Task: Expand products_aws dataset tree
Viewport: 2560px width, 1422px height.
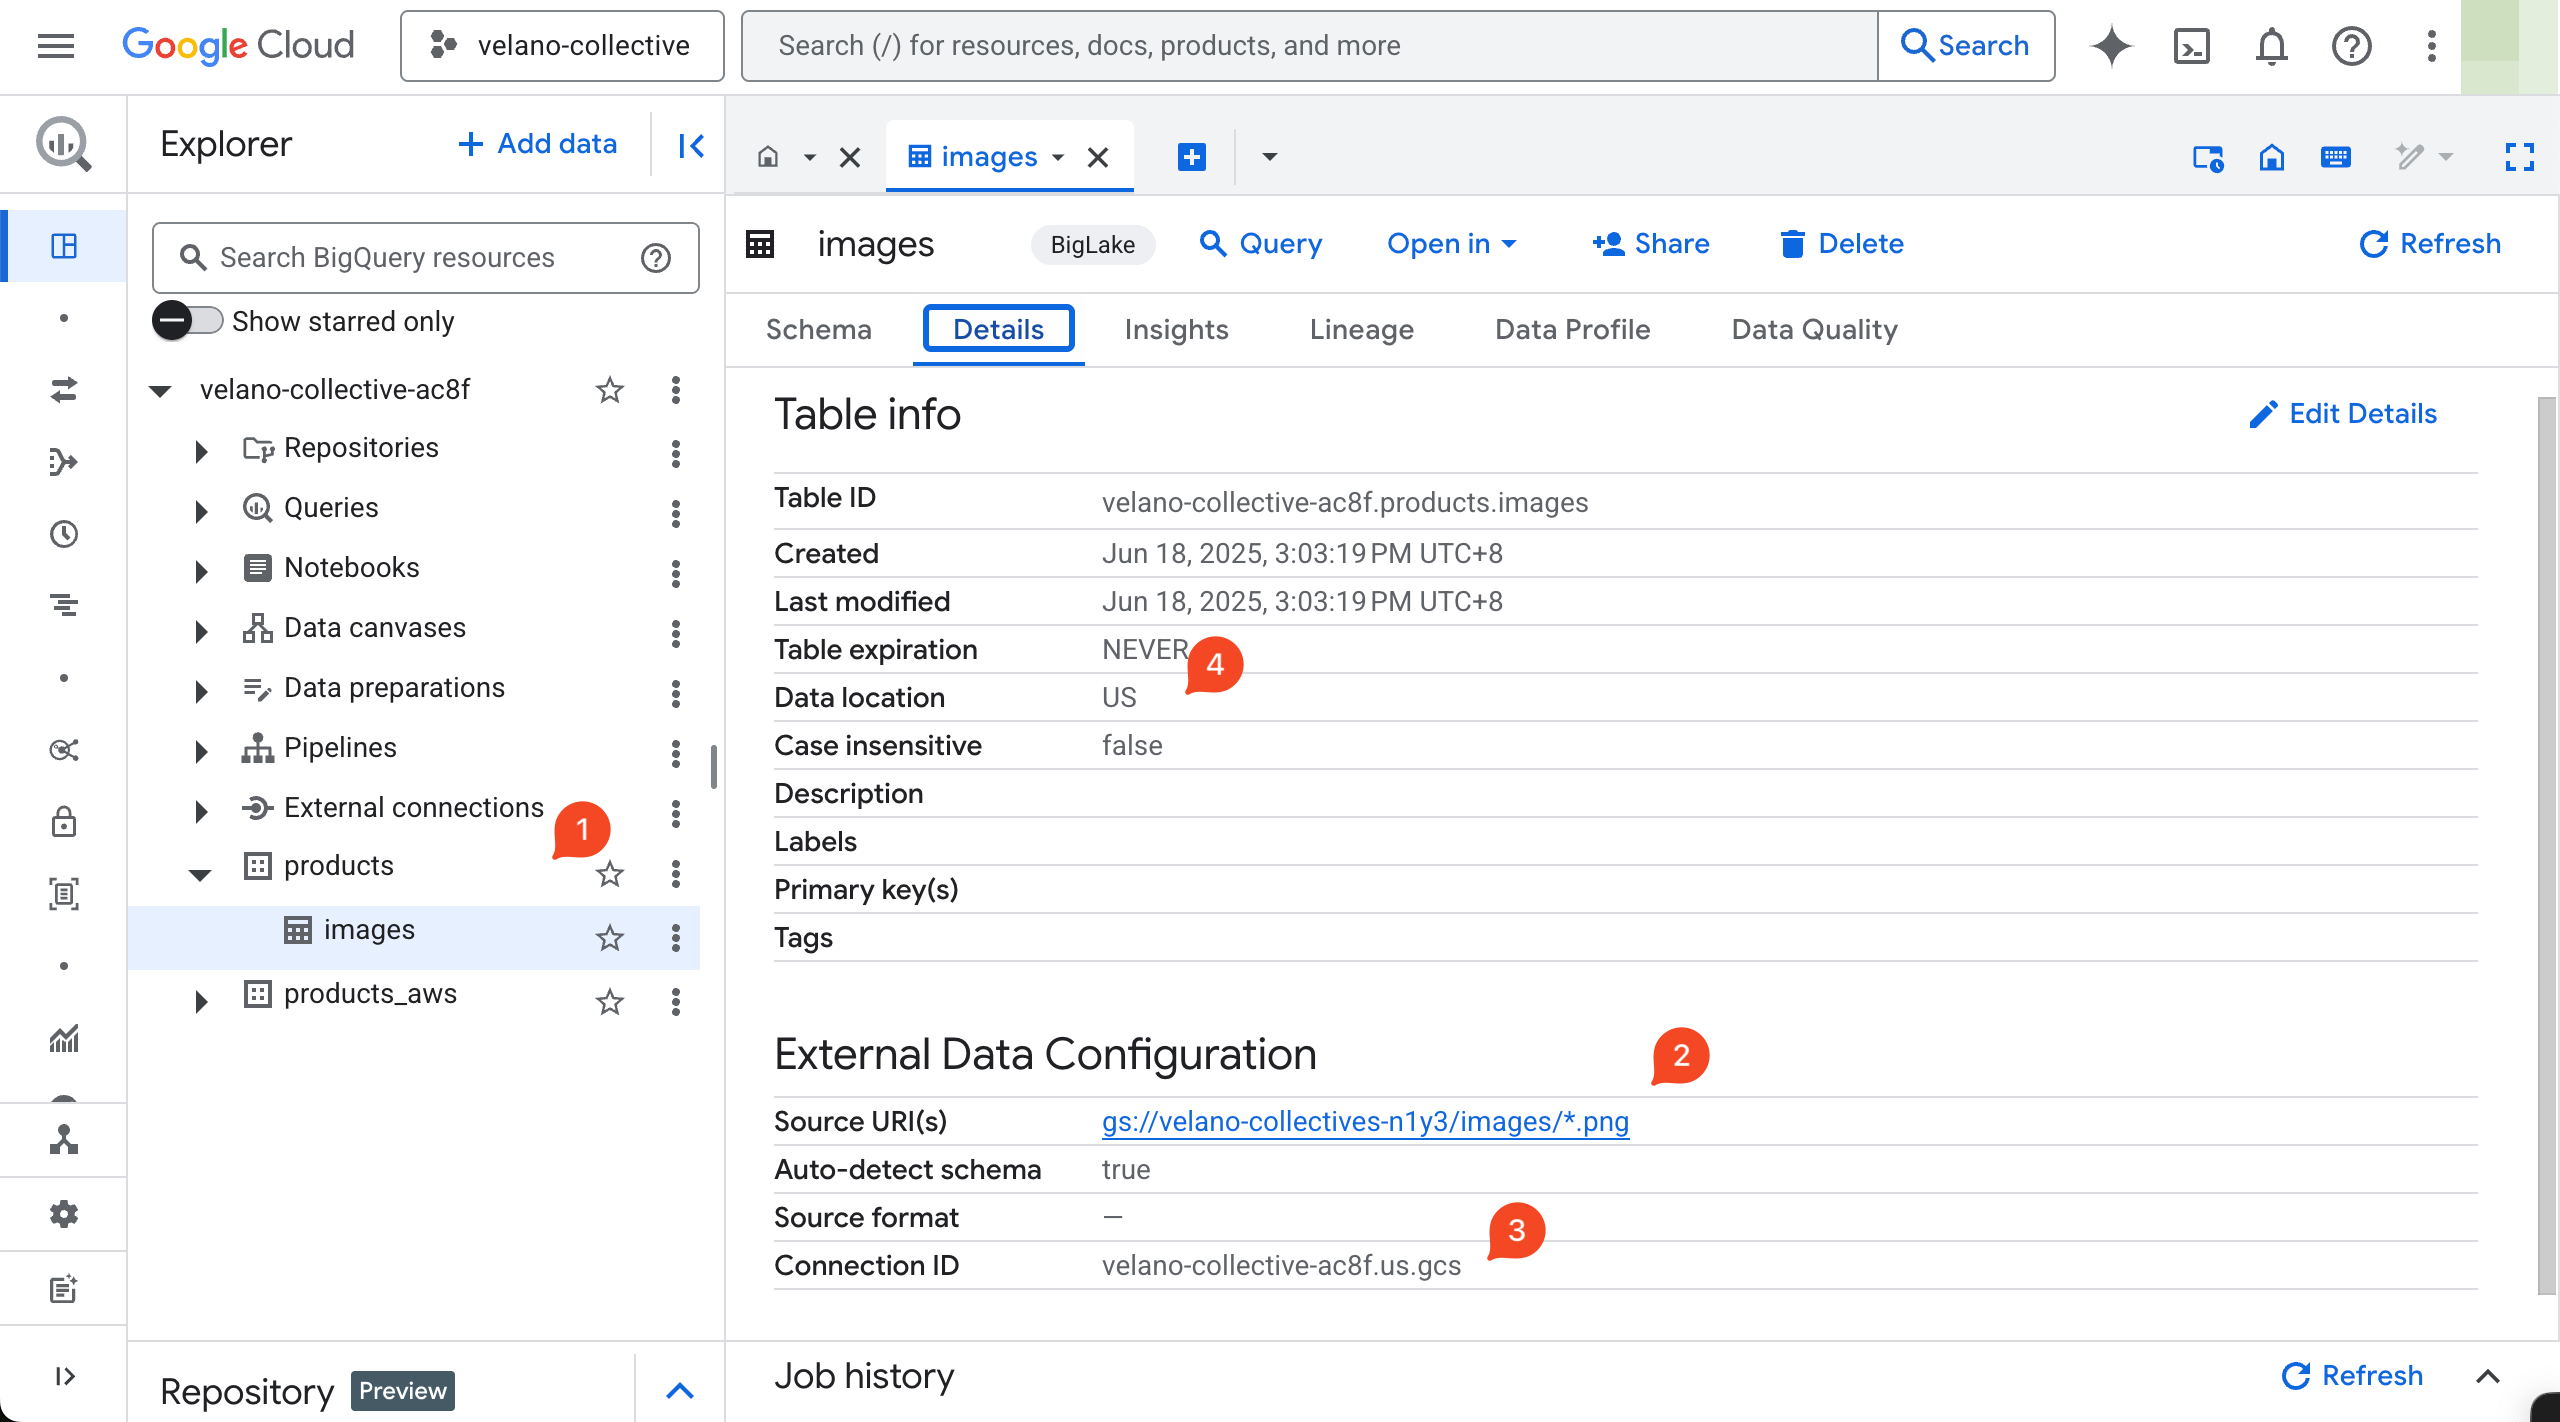Action: [x=201, y=1000]
